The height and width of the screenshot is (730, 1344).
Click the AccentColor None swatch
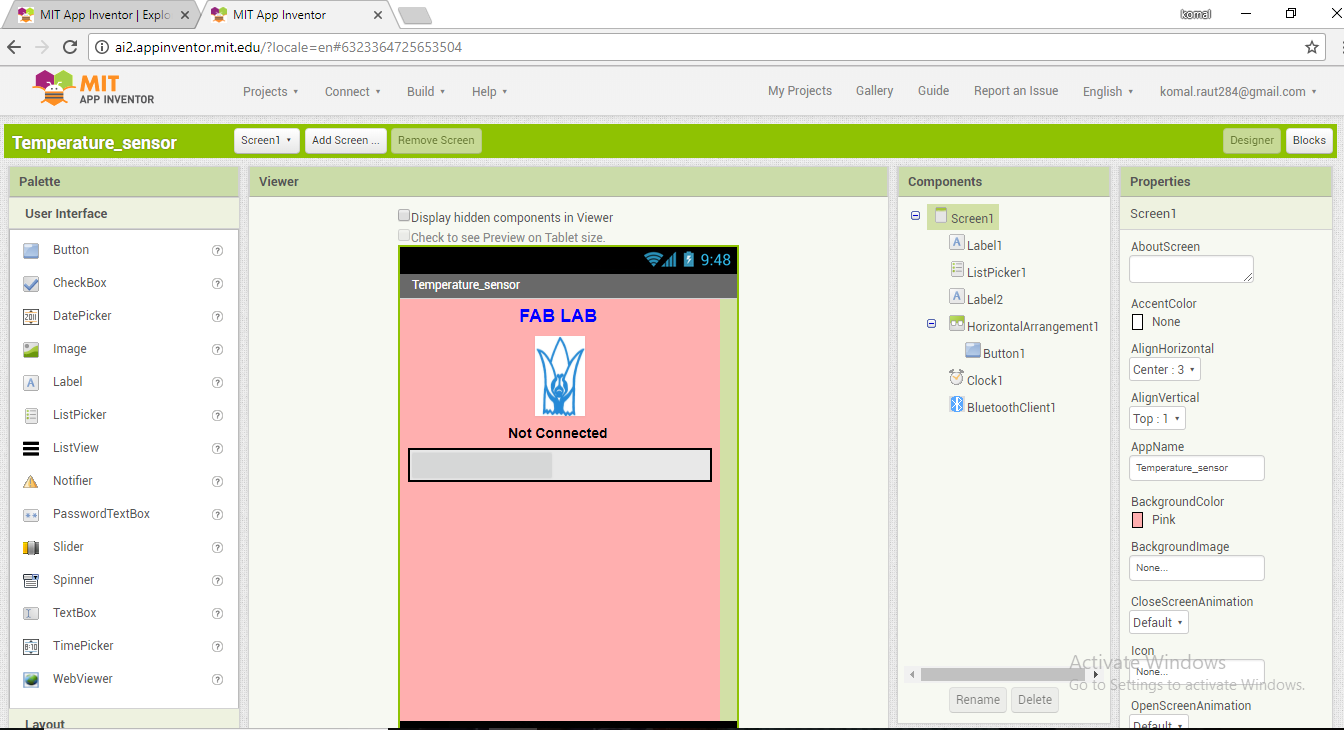click(x=1137, y=322)
